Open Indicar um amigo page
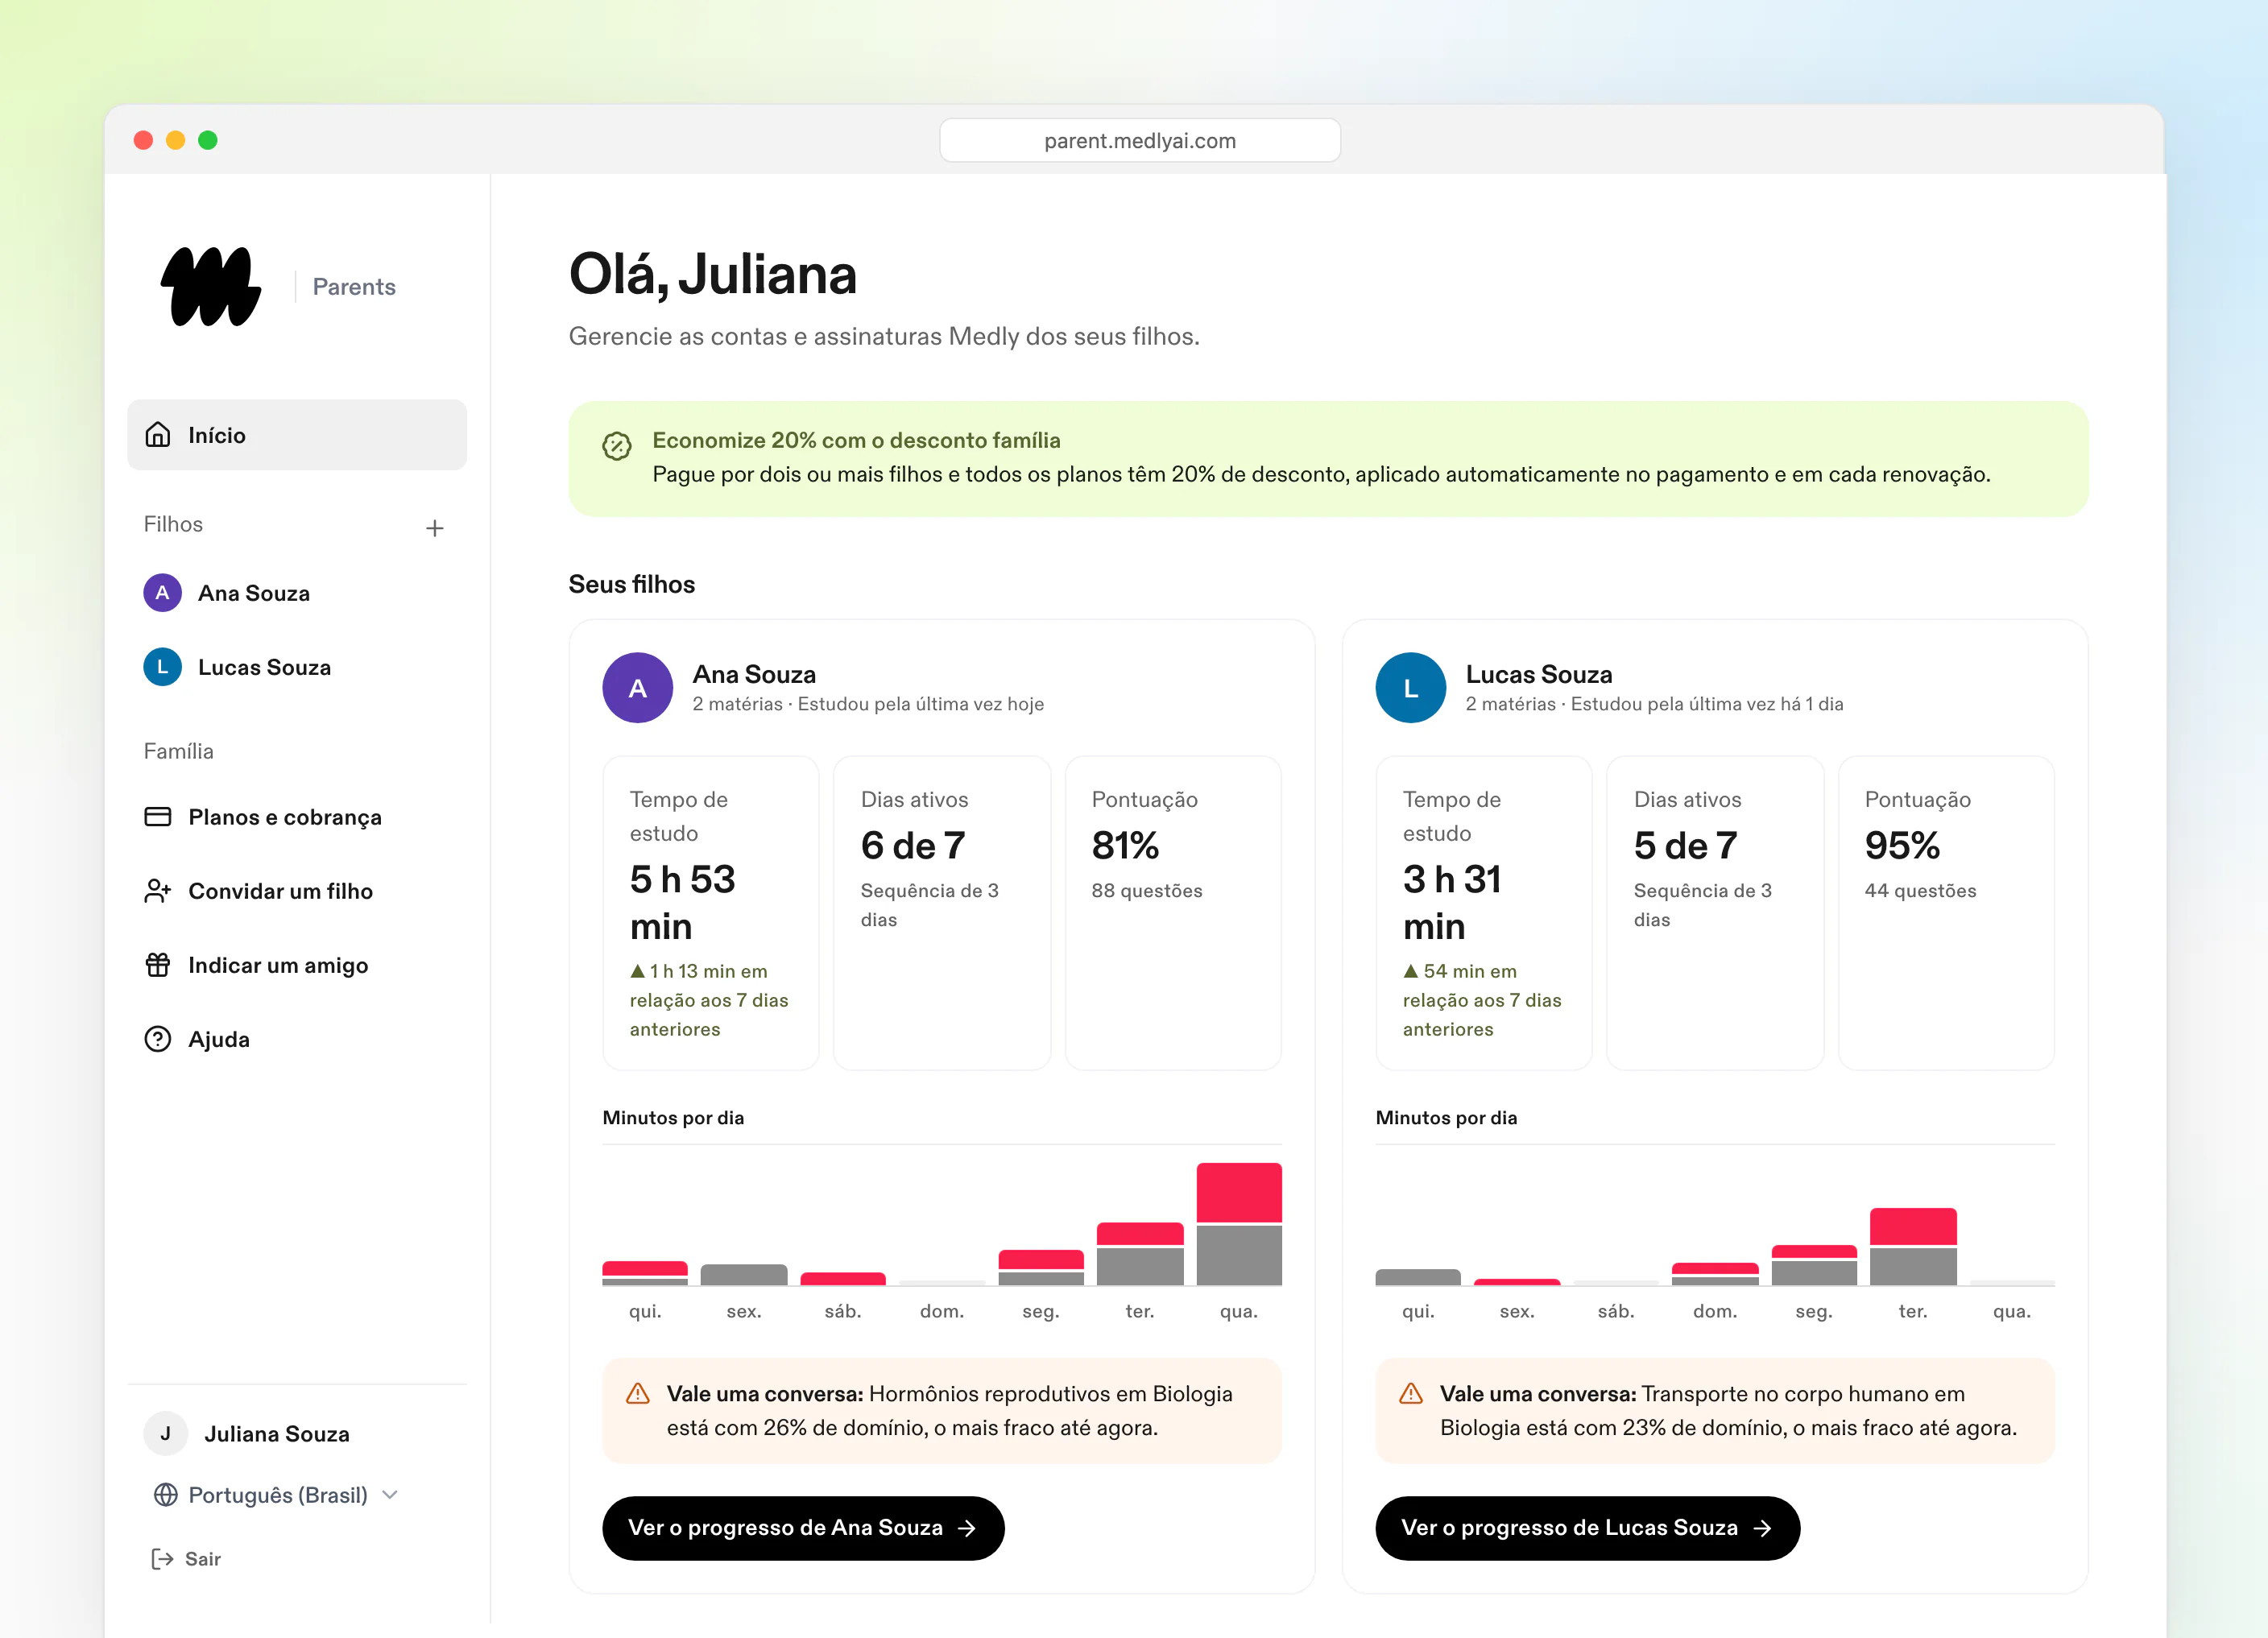The width and height of the screenshot is (2268, 1638). coord(297,965)
